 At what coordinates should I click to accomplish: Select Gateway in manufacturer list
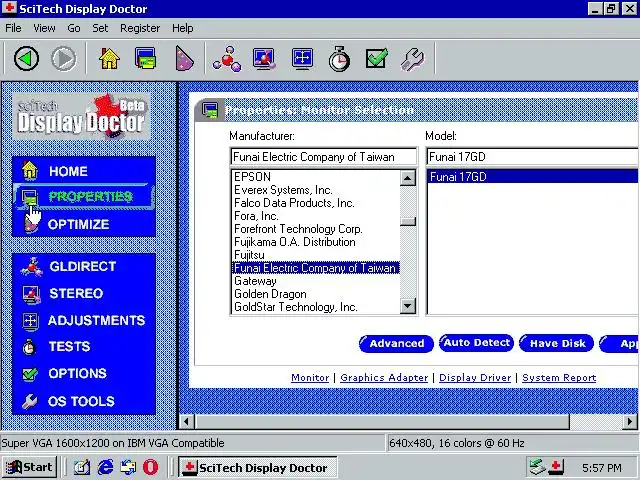[x=316, y=281]
